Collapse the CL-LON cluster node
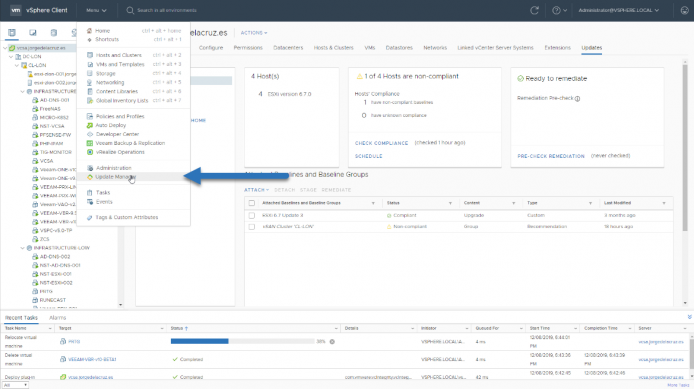The height and width of the screenshot is (389, 694). click(x=17, y=65)
